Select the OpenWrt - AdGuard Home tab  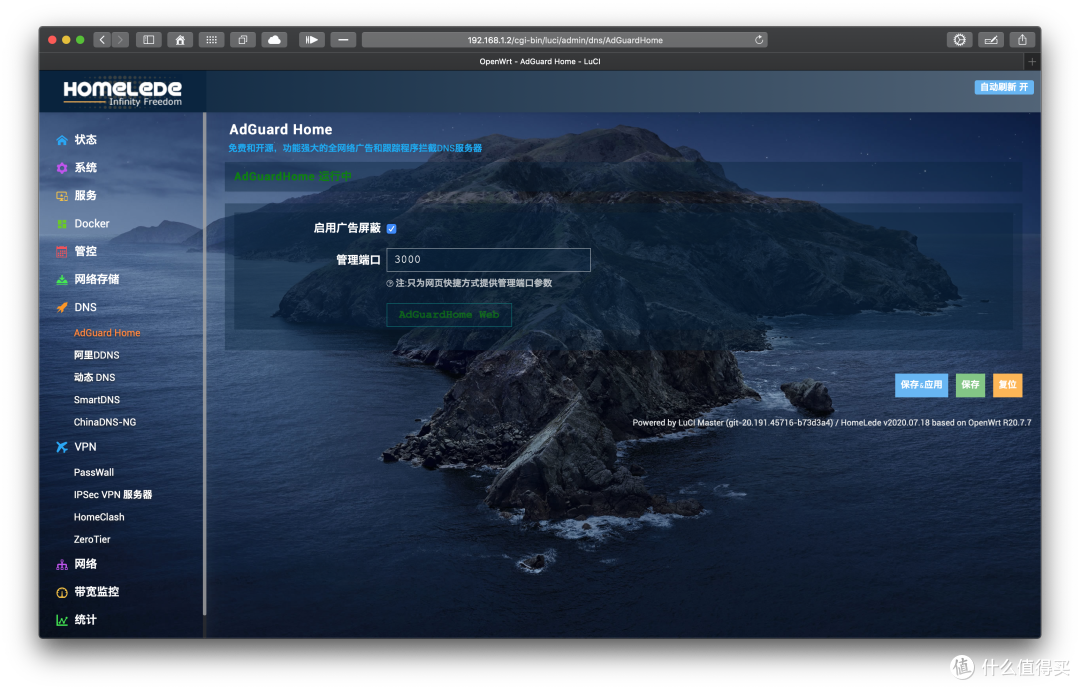(539, 61)
